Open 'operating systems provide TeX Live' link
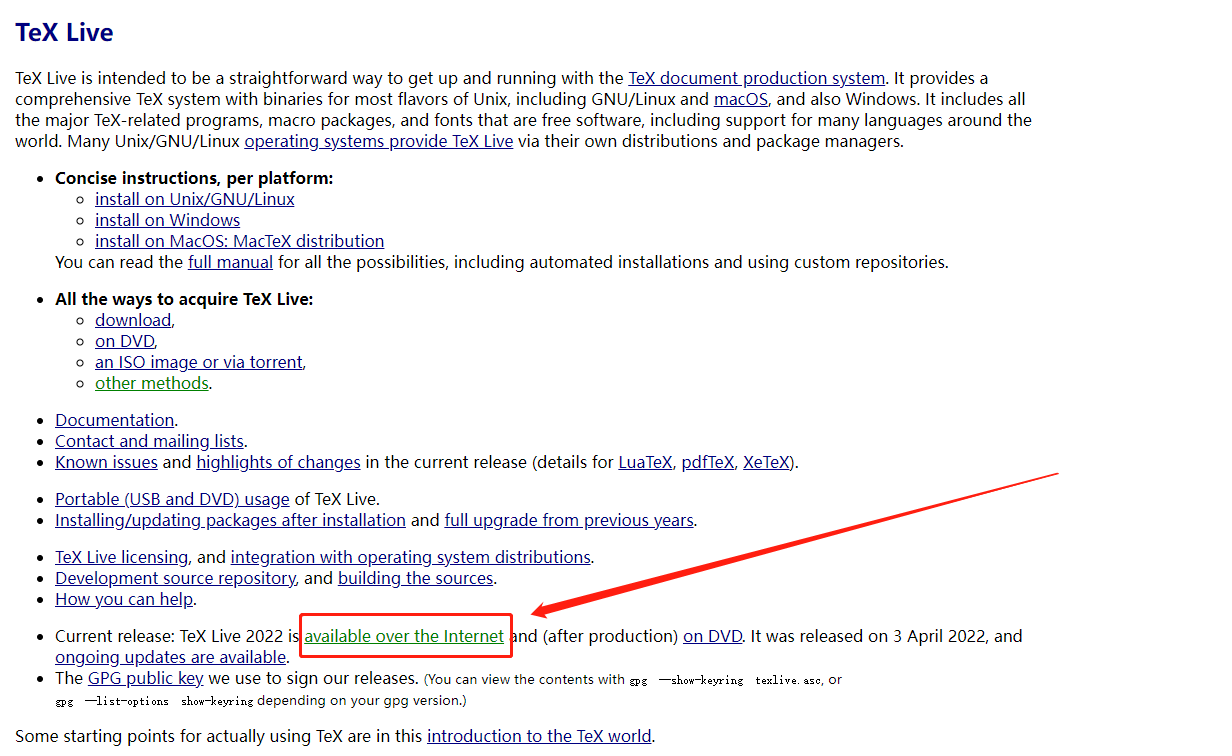 click(x=379, y=141)
